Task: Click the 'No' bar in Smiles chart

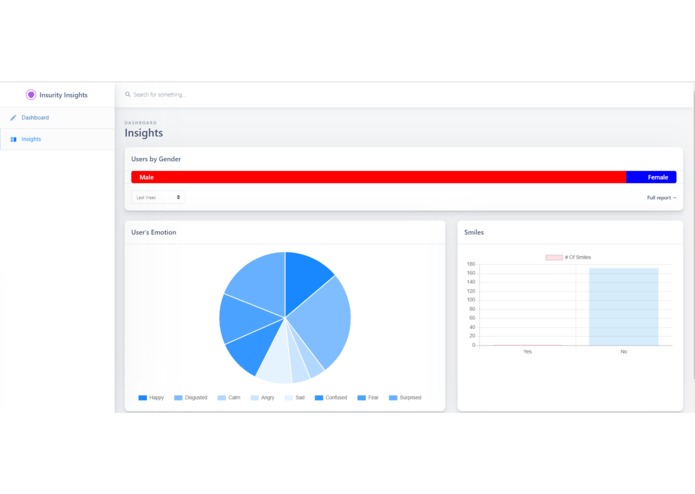Action: coord(624,307)
